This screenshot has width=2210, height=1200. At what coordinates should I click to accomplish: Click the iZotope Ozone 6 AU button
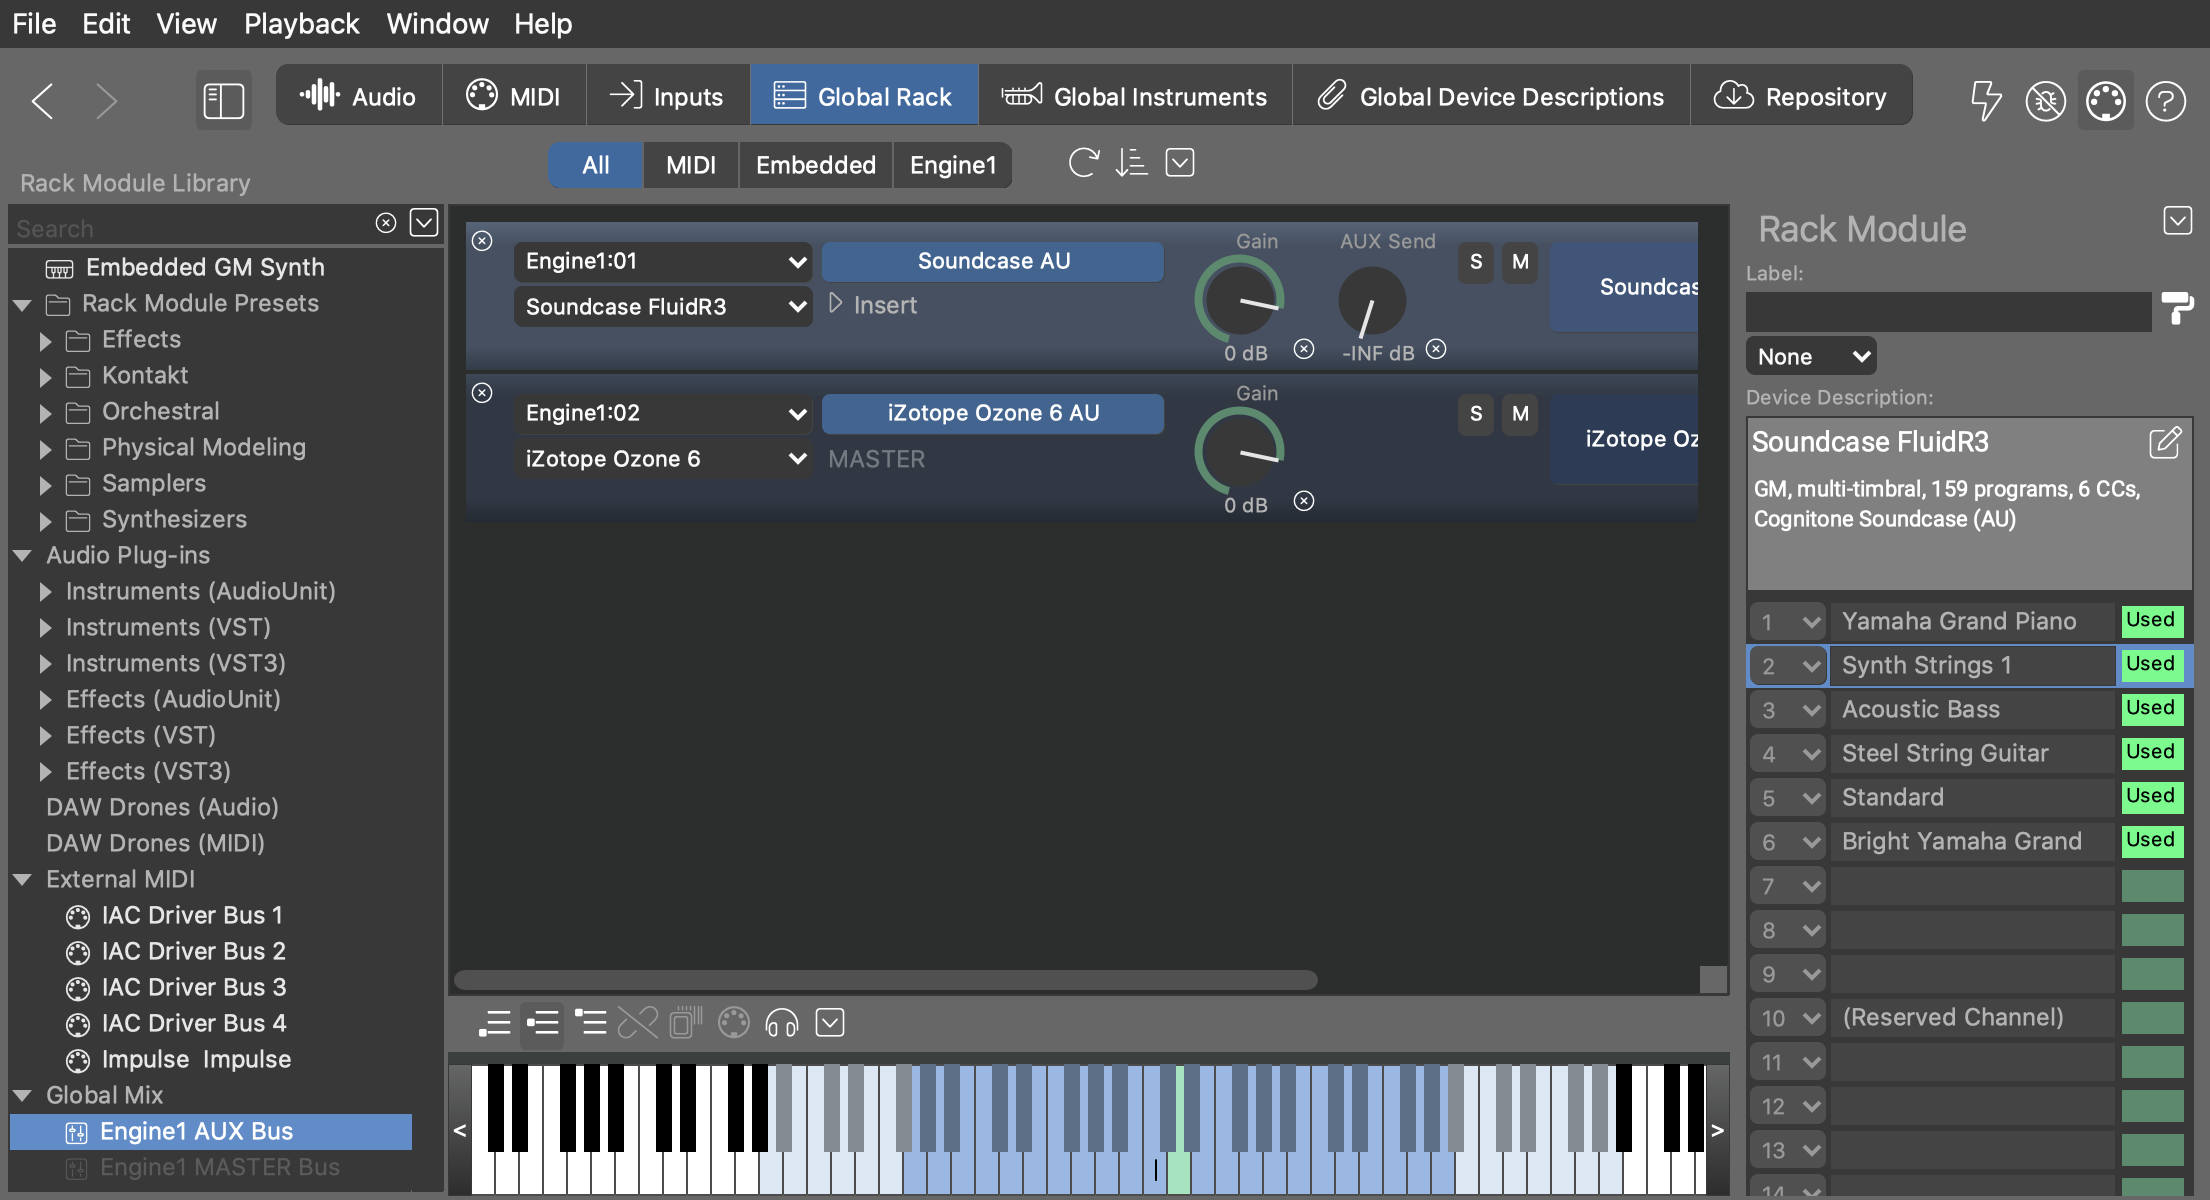[993, 413]
